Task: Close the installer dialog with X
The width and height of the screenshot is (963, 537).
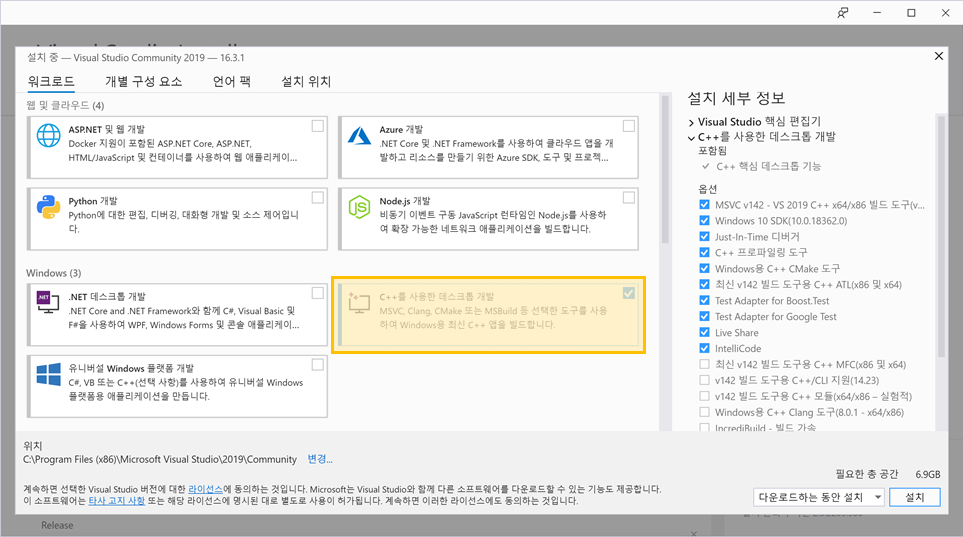Action: (x=938, y=56)
